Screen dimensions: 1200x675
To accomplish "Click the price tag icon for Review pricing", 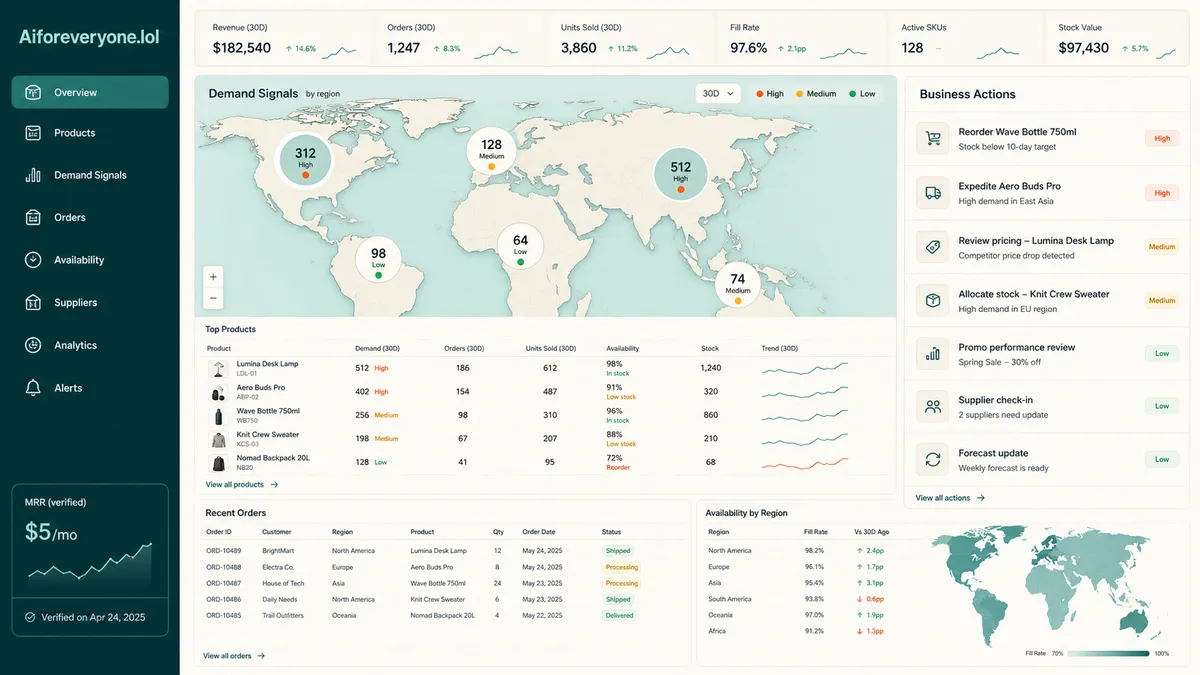I will coord(933,246).
